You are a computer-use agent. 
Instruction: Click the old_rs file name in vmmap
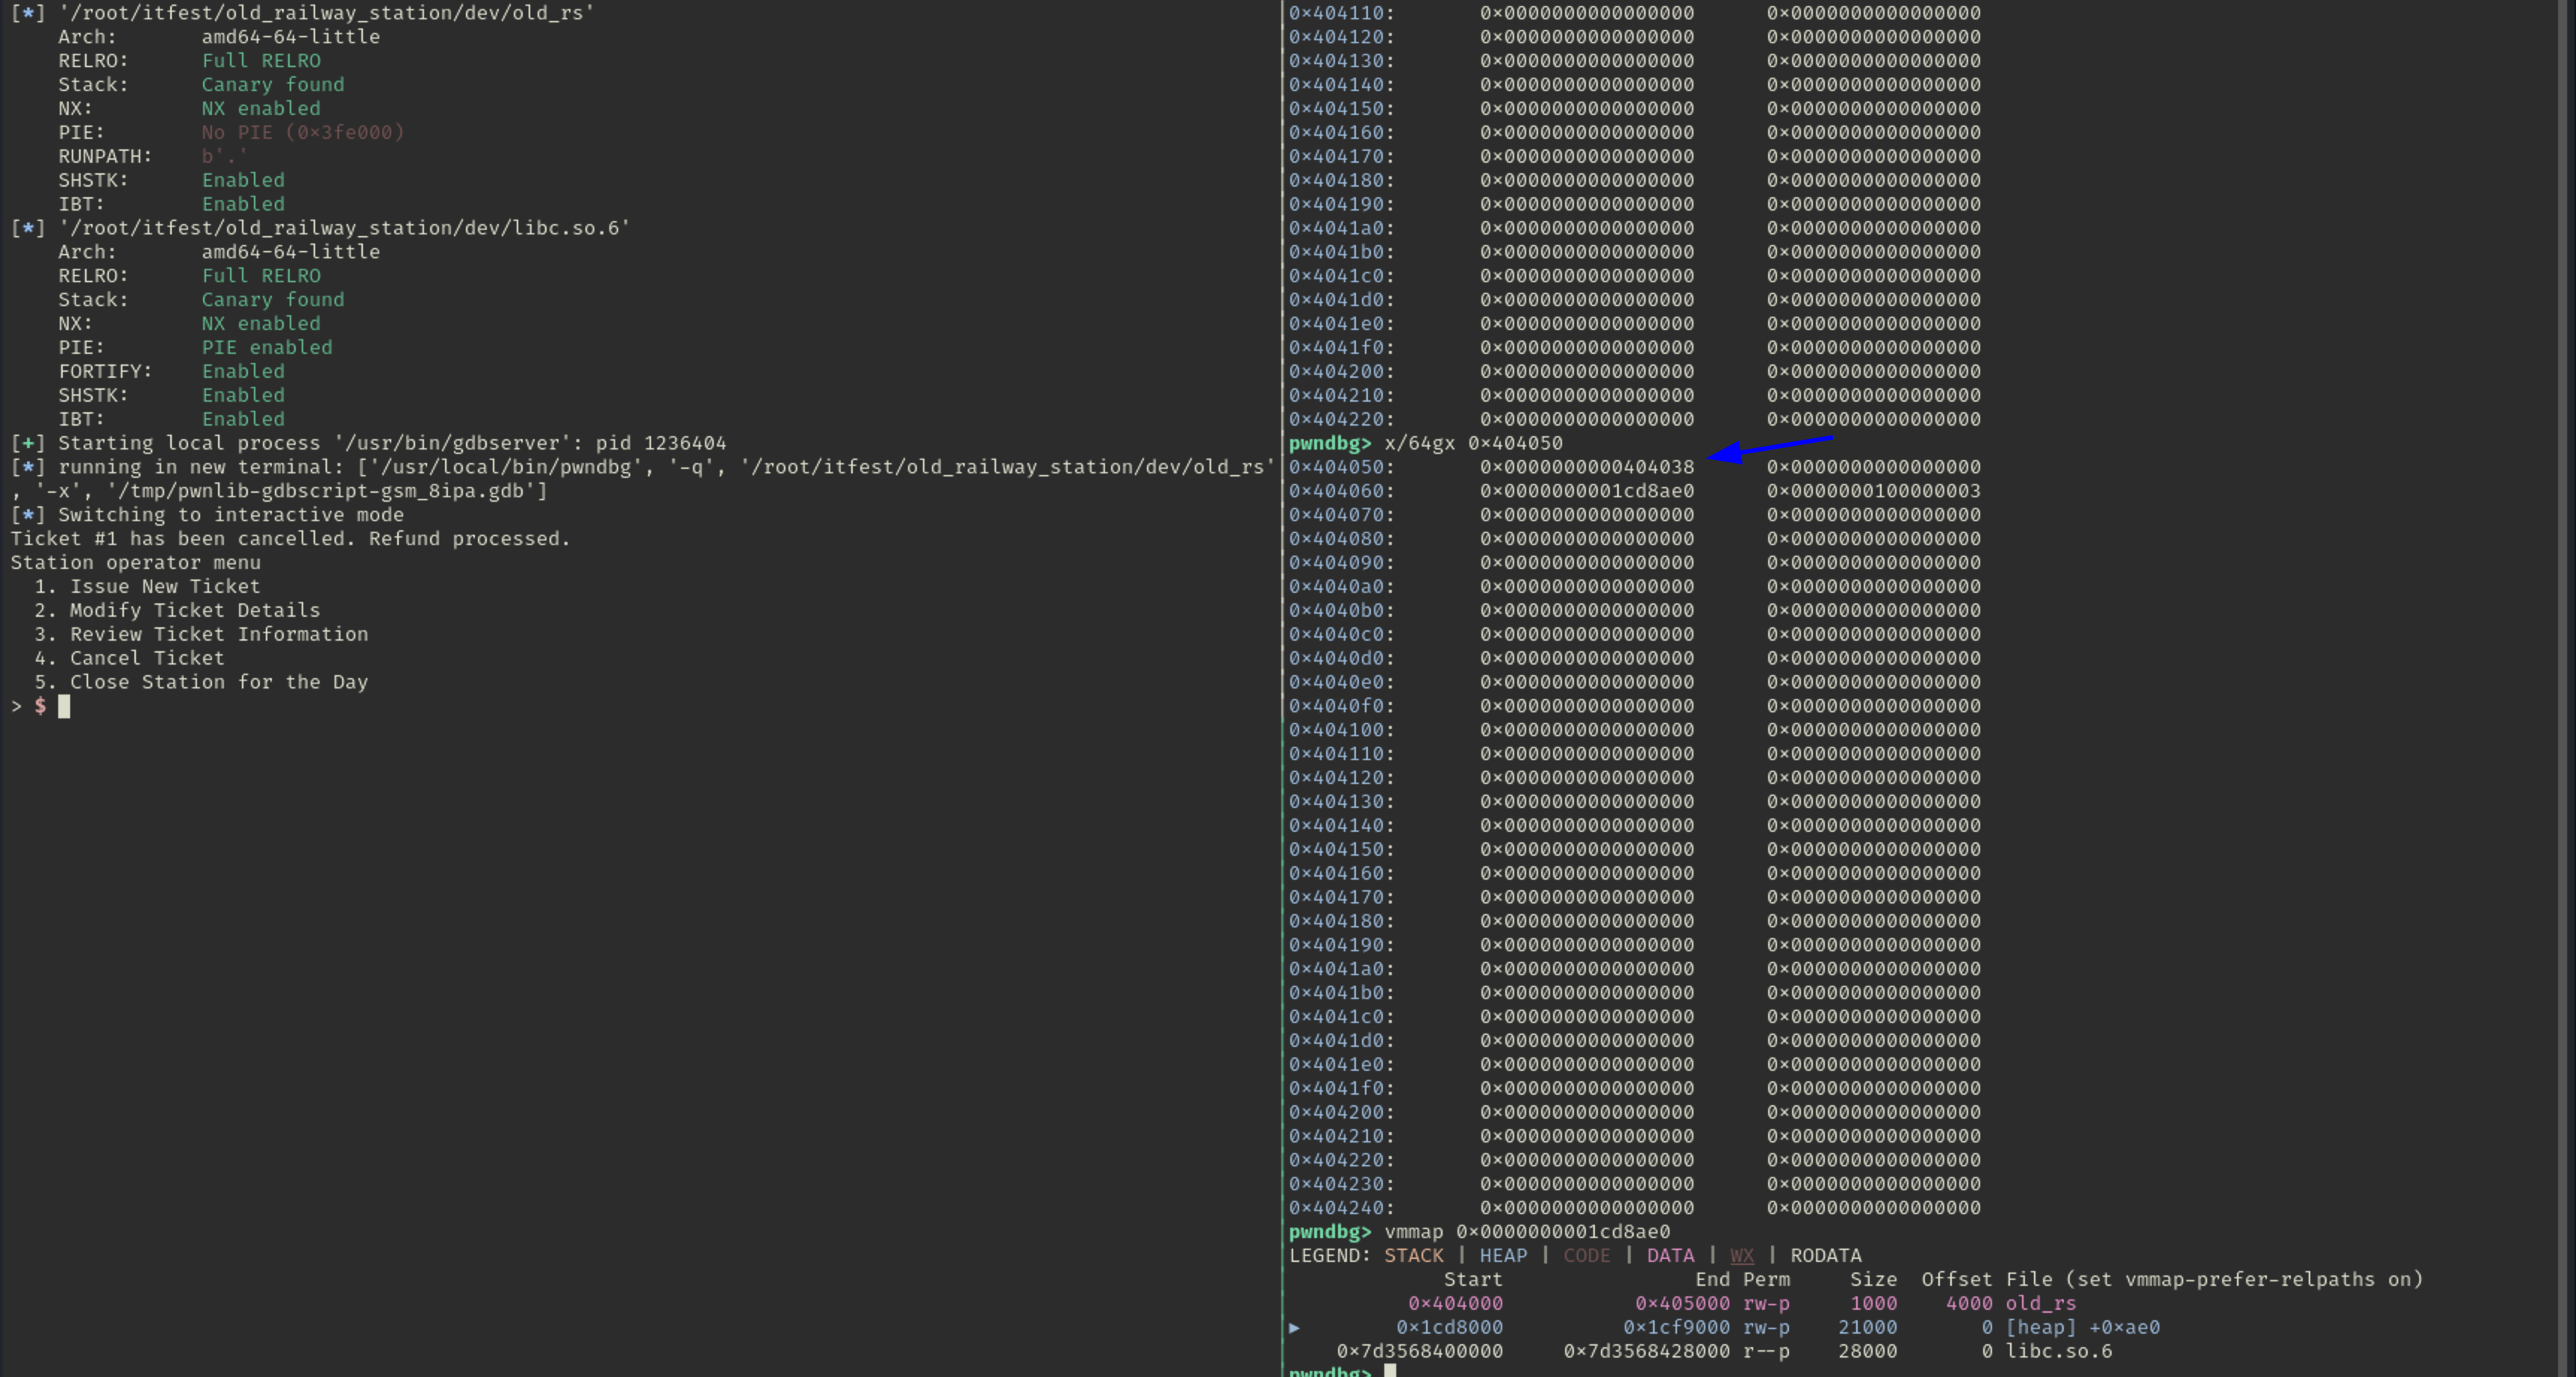(x=2040, y=1304)
